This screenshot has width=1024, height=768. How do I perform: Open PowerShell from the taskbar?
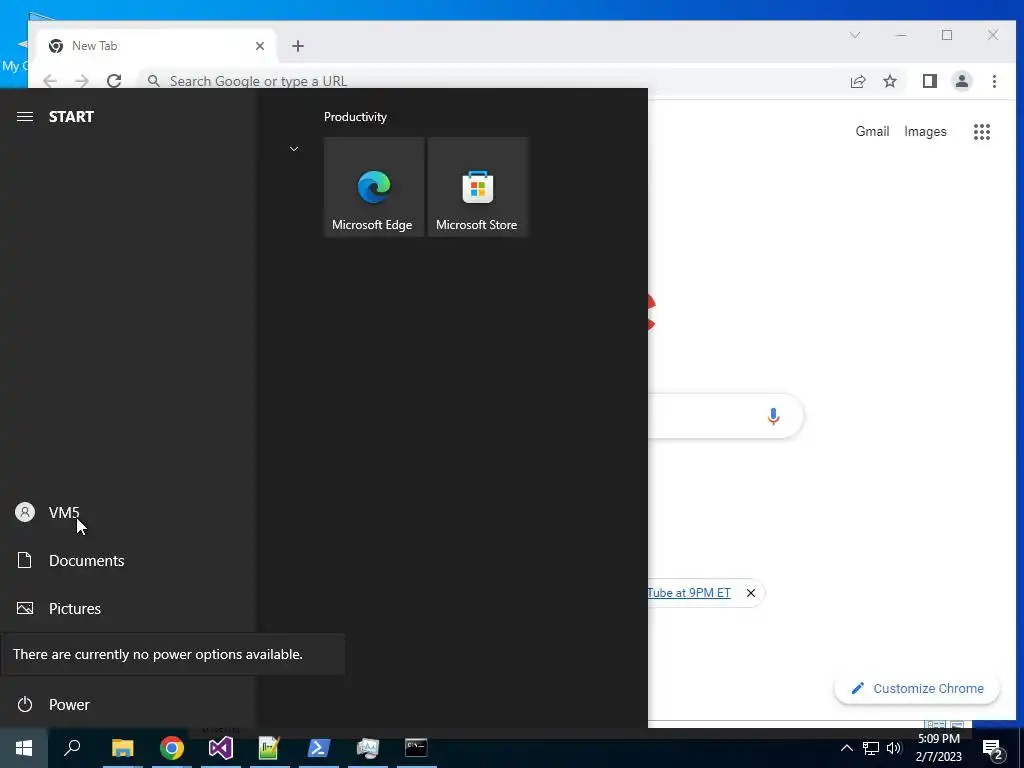point(319,748)
